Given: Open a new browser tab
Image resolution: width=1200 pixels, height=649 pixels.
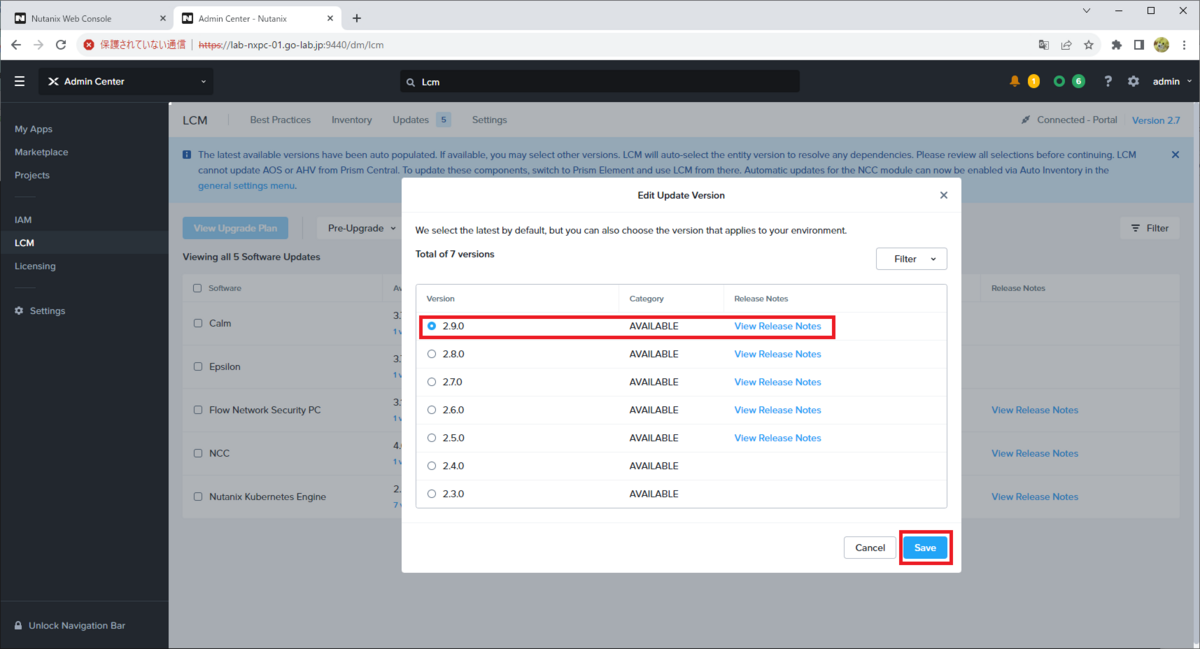Looking at the screenshot, I should (x=357, y=18).
